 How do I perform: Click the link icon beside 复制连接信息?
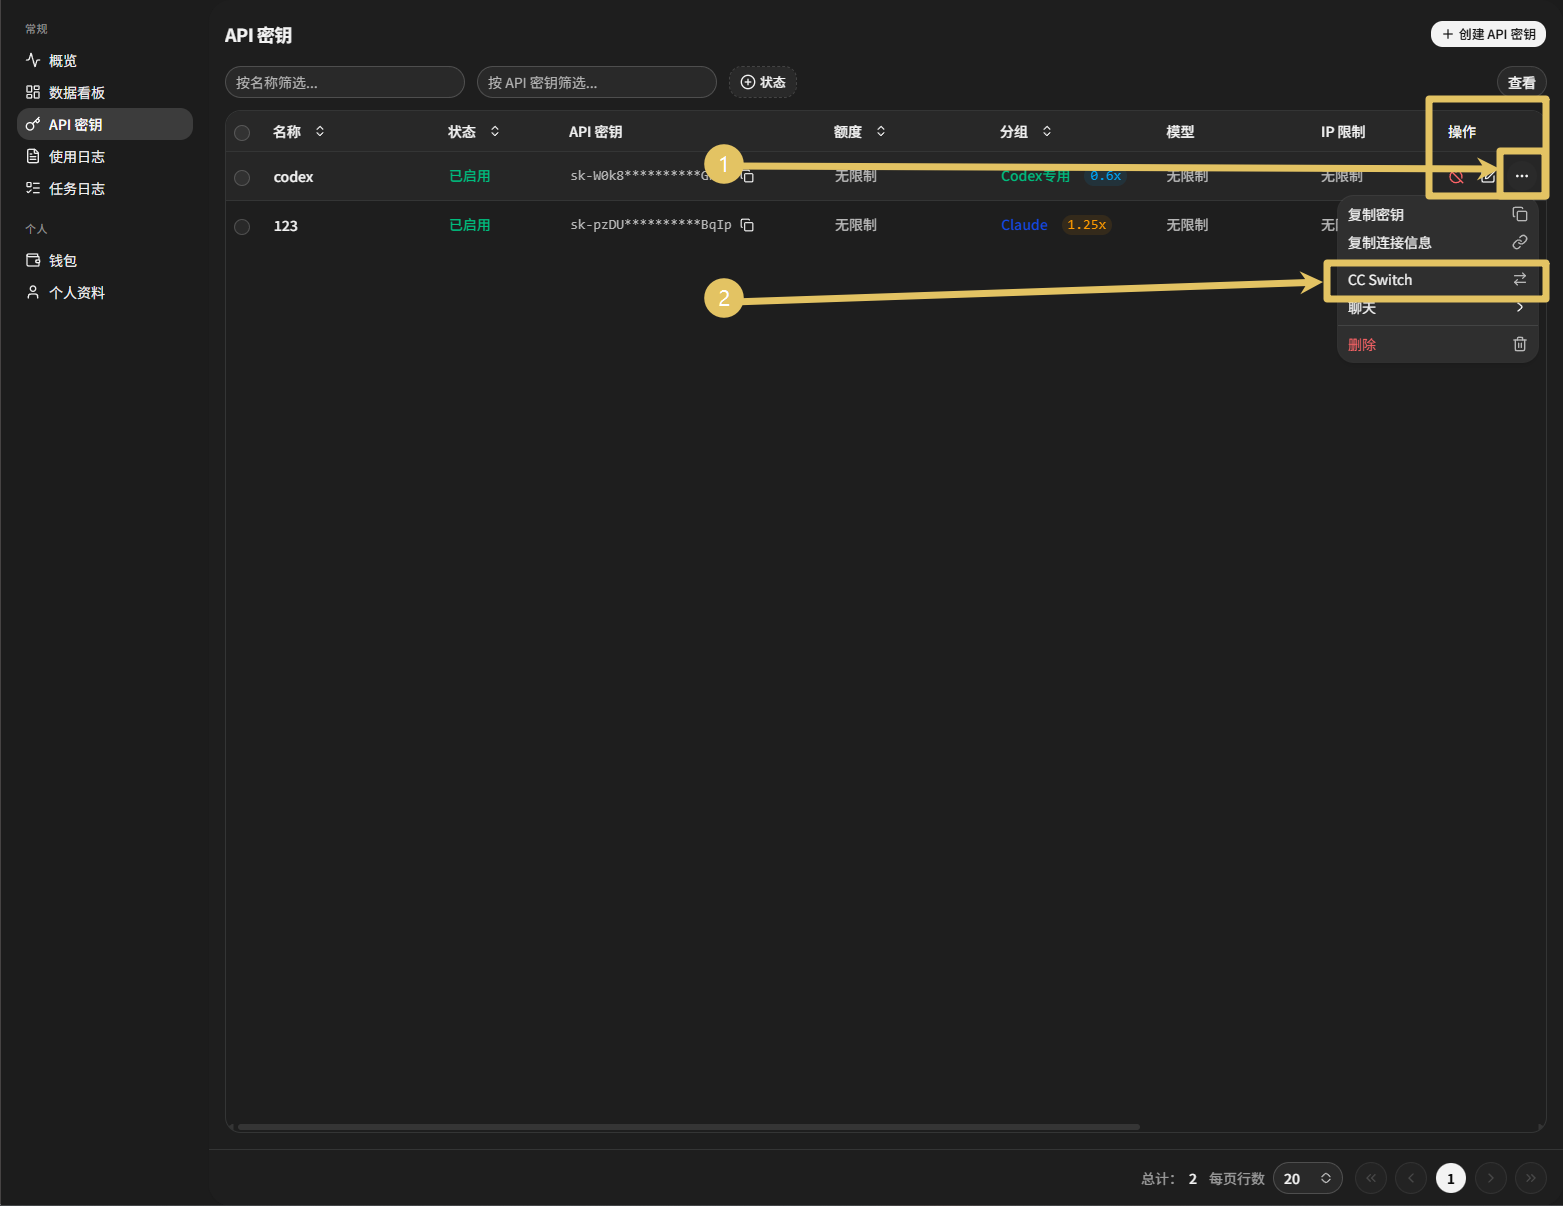click(1519, 242)
